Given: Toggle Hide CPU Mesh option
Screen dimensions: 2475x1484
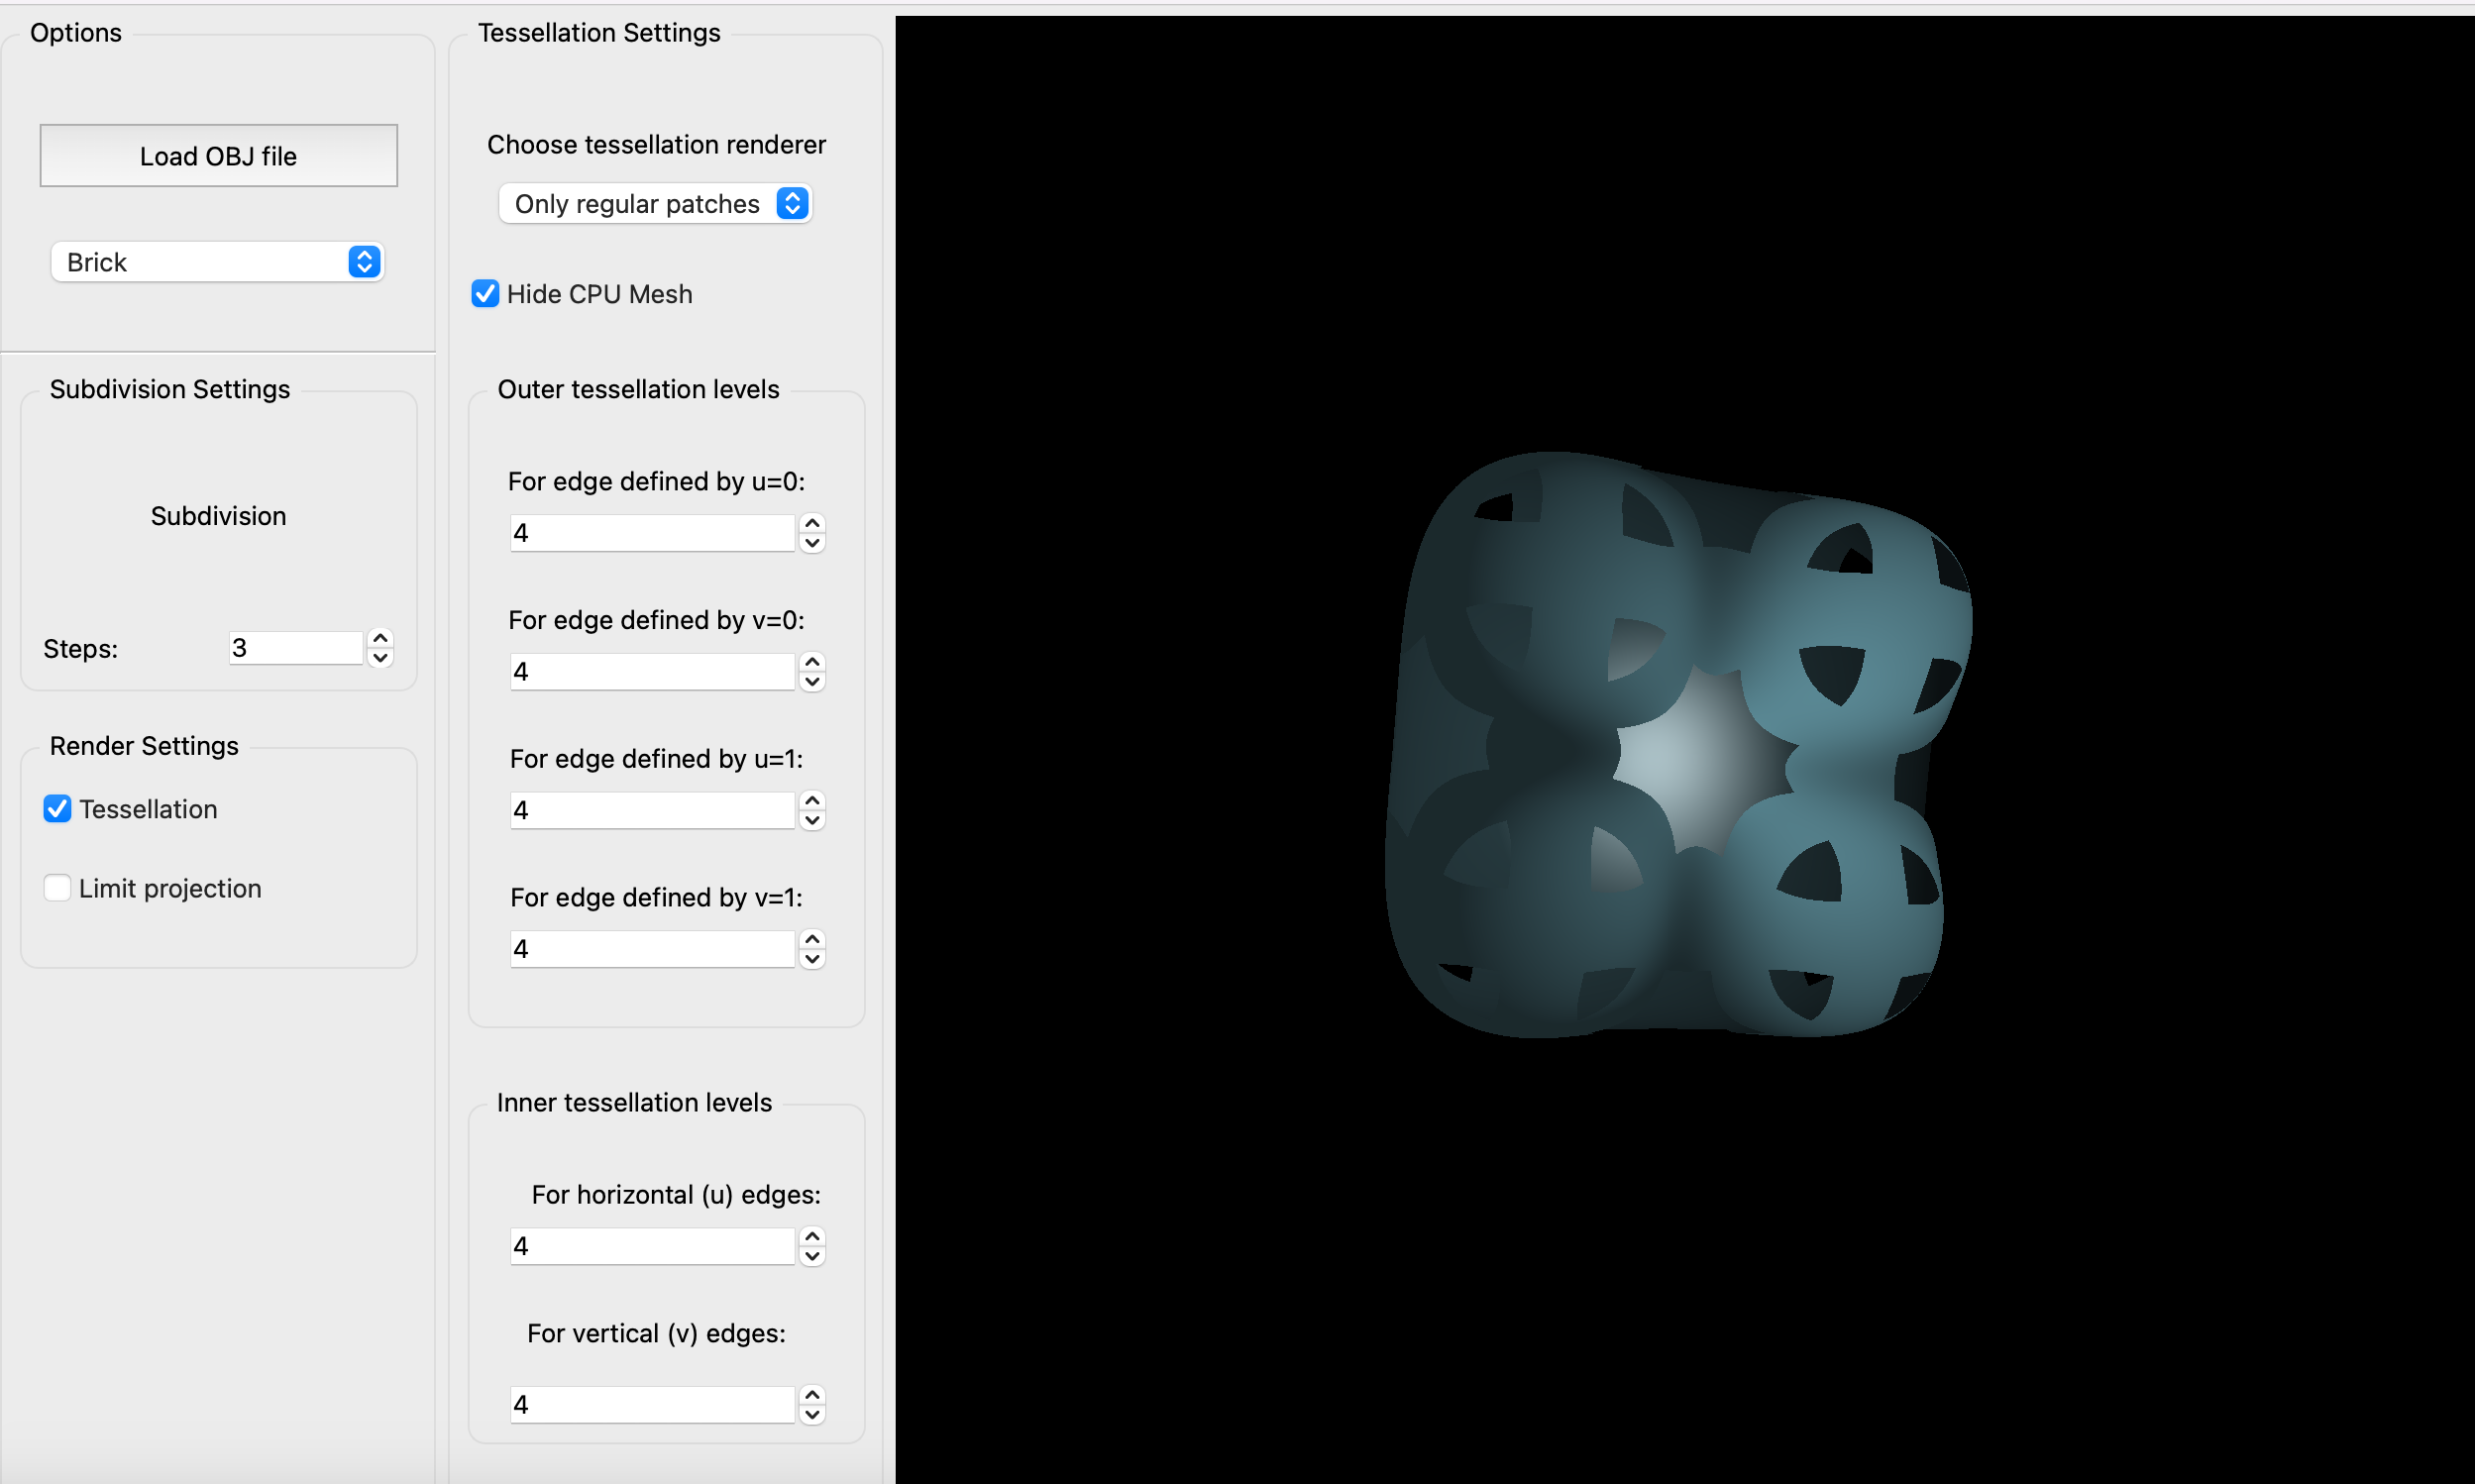Looking at the screenshot, I should (x=485, y=293).
